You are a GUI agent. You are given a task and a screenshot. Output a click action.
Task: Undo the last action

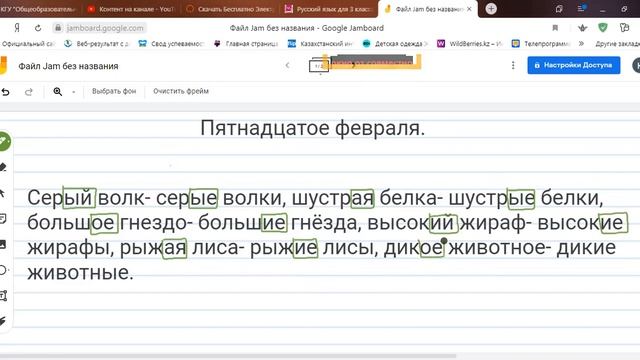[5, 92]
